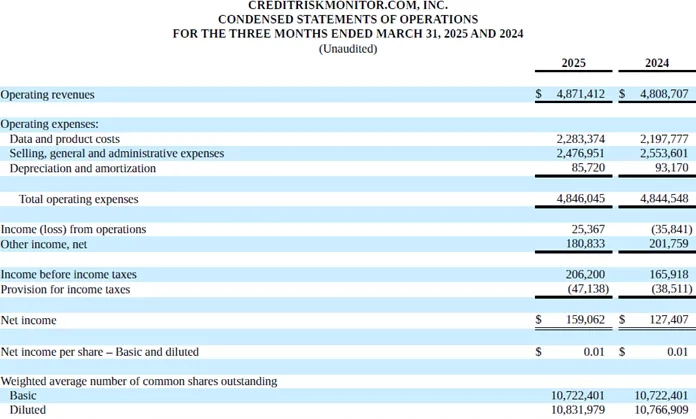Click the net income value 159,062

tap(585, 320)
